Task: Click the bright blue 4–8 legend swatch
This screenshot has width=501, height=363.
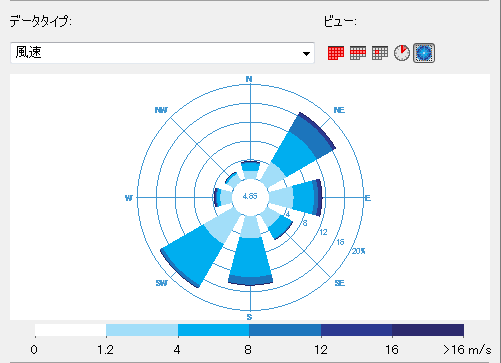Action: tap(213, 330)
